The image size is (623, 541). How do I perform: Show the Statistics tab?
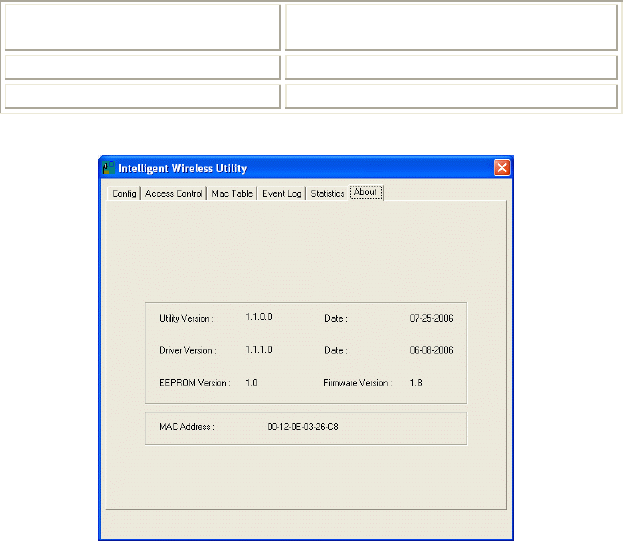(327, 193)
